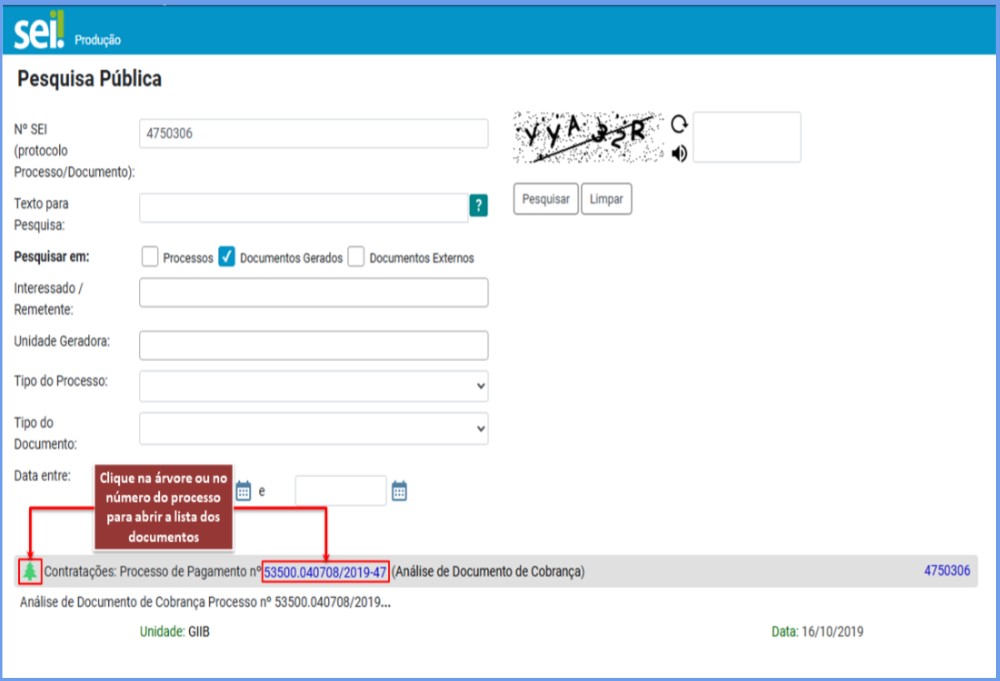Open the second date calendar picker

[x=399, y=491]
